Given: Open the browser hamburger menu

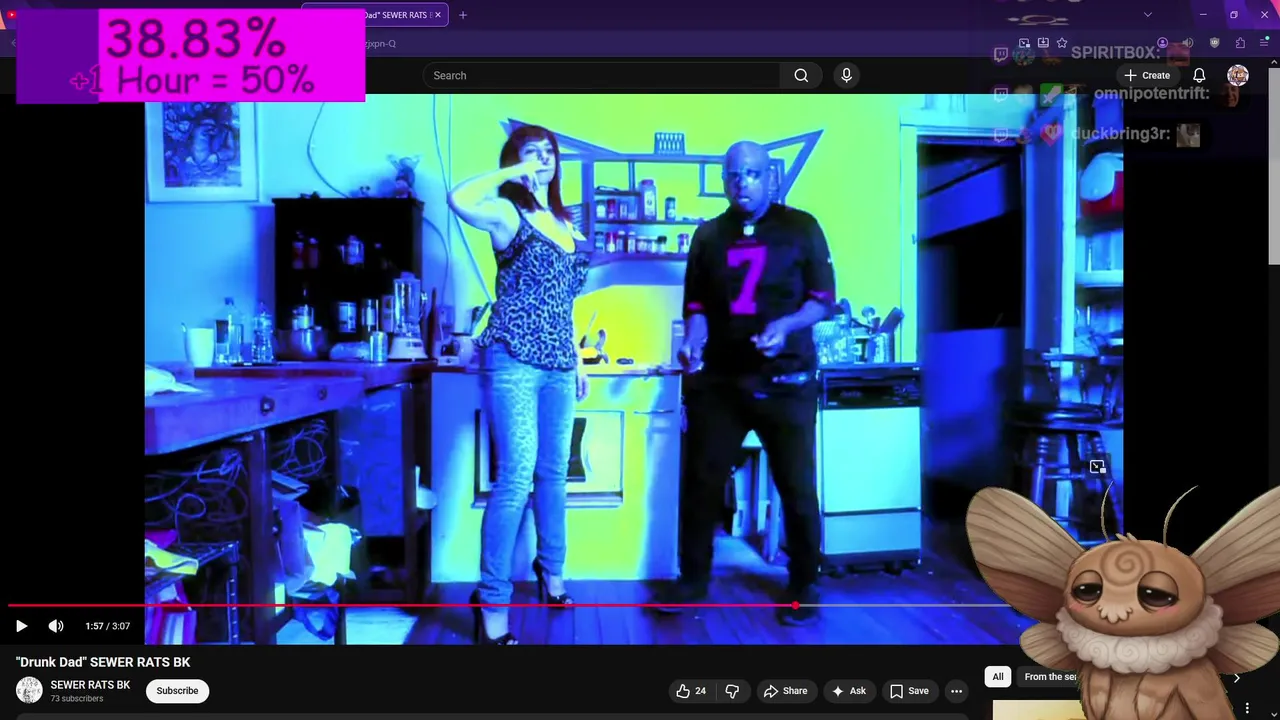Looking at the screenshot, I should (x=1264, y=43).
